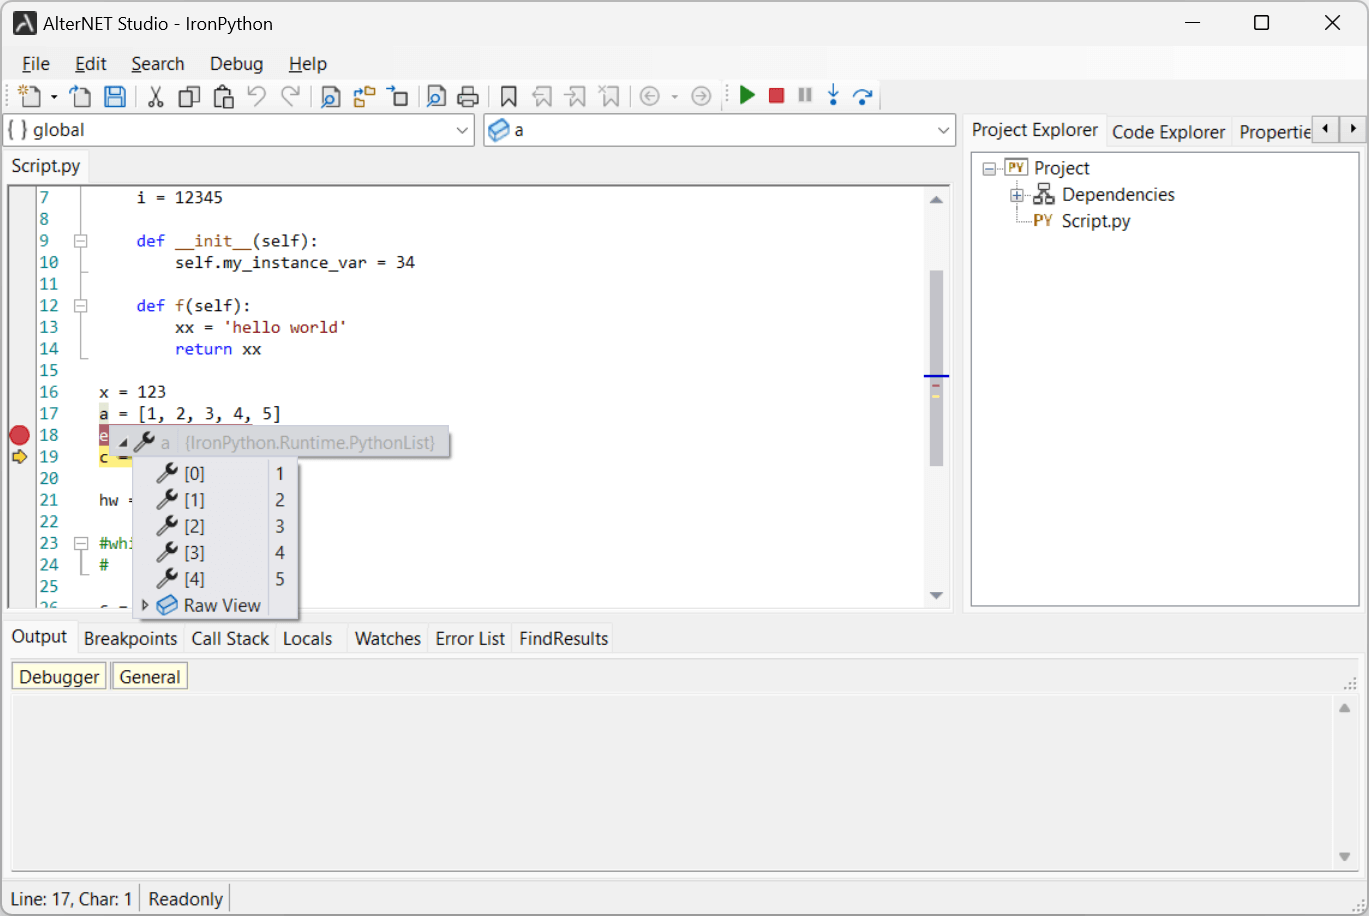Image resolution: width=1369 pixels, height=916 pixels.
Task: Click the Undo toolbar icon
Action: pos(257,96)
